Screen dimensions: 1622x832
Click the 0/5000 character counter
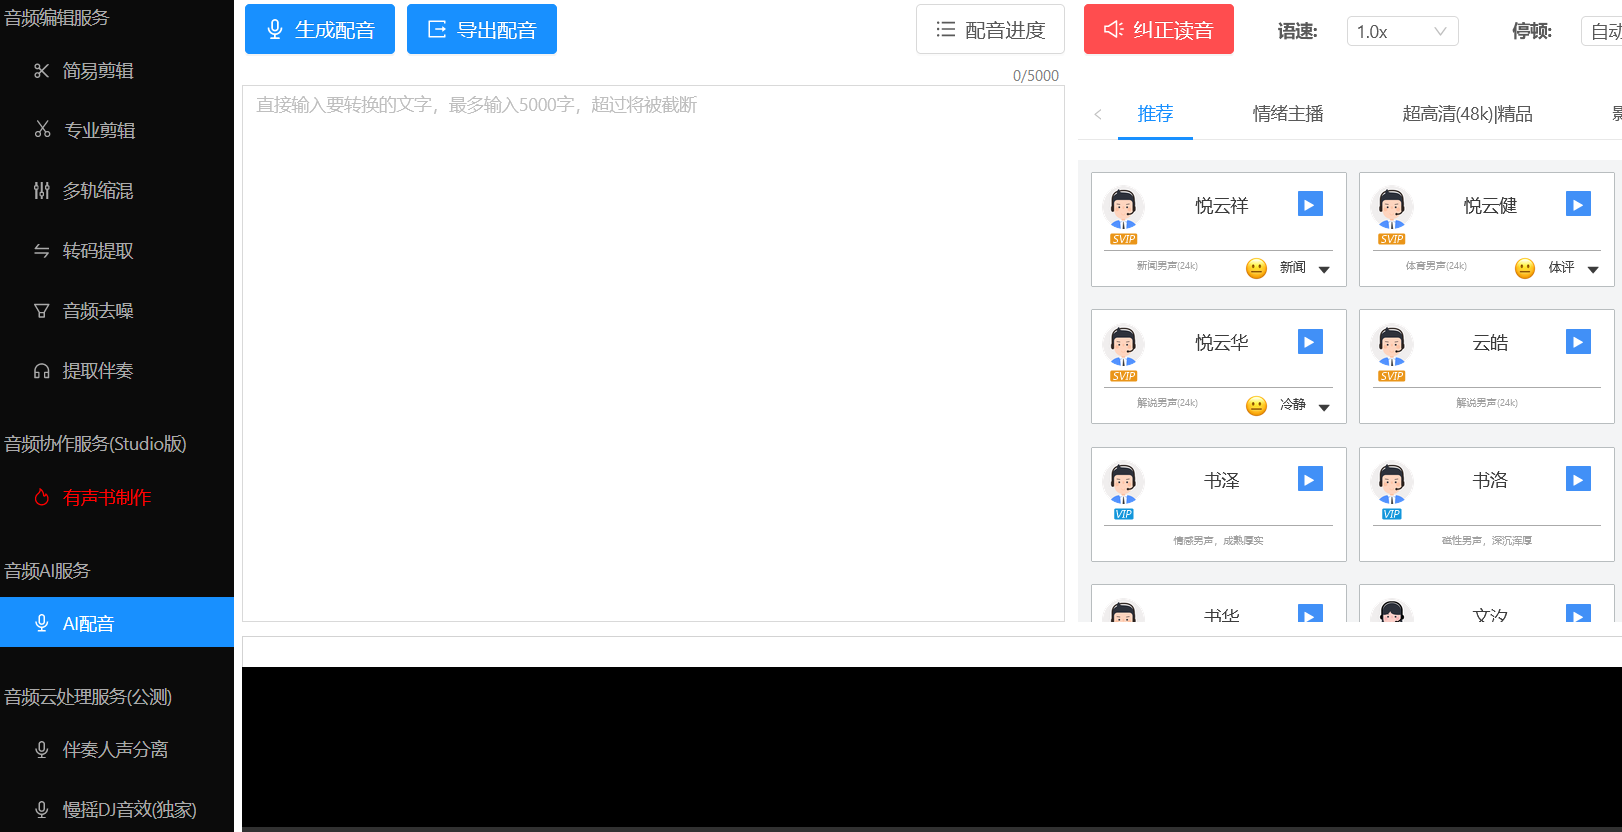click(x=1036, y=76)
